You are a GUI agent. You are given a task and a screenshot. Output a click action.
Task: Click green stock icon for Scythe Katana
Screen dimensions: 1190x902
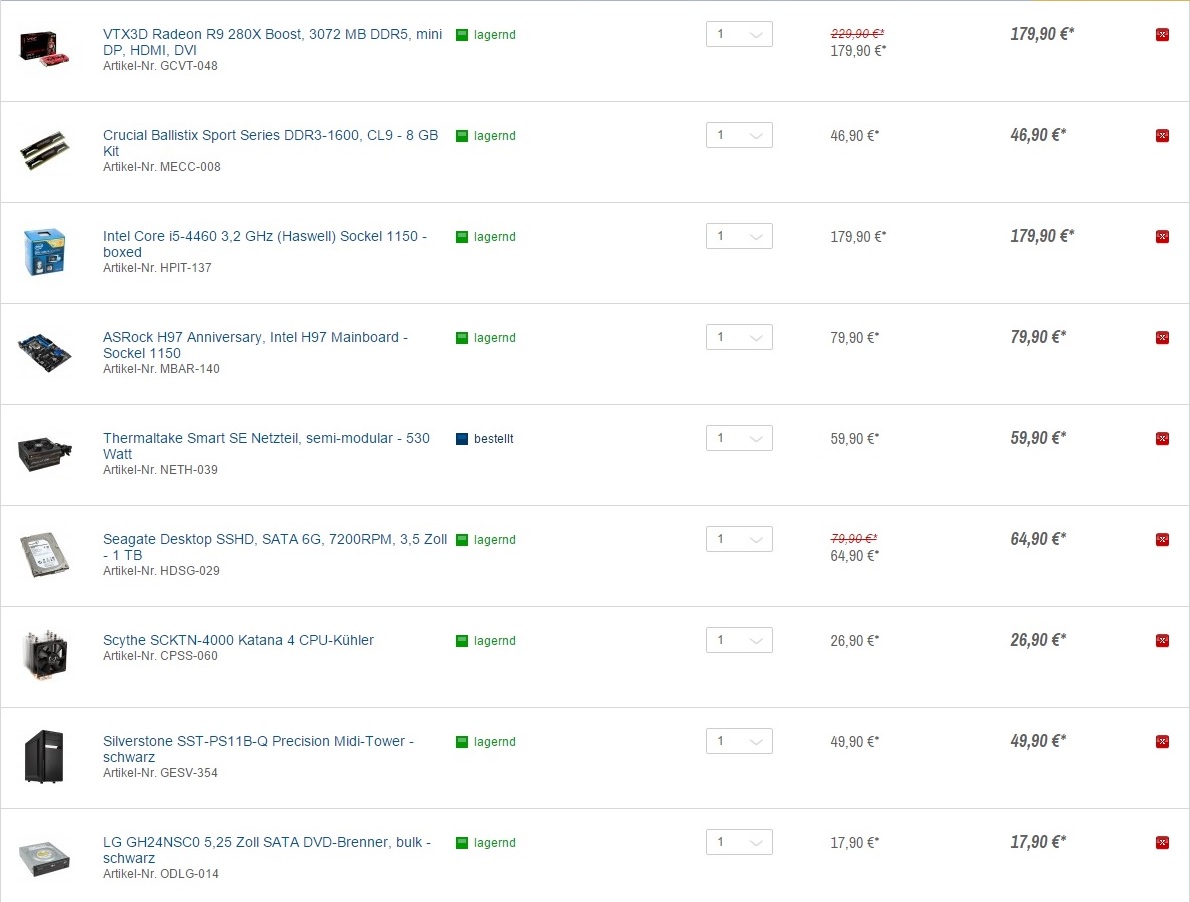coord(461,640)
